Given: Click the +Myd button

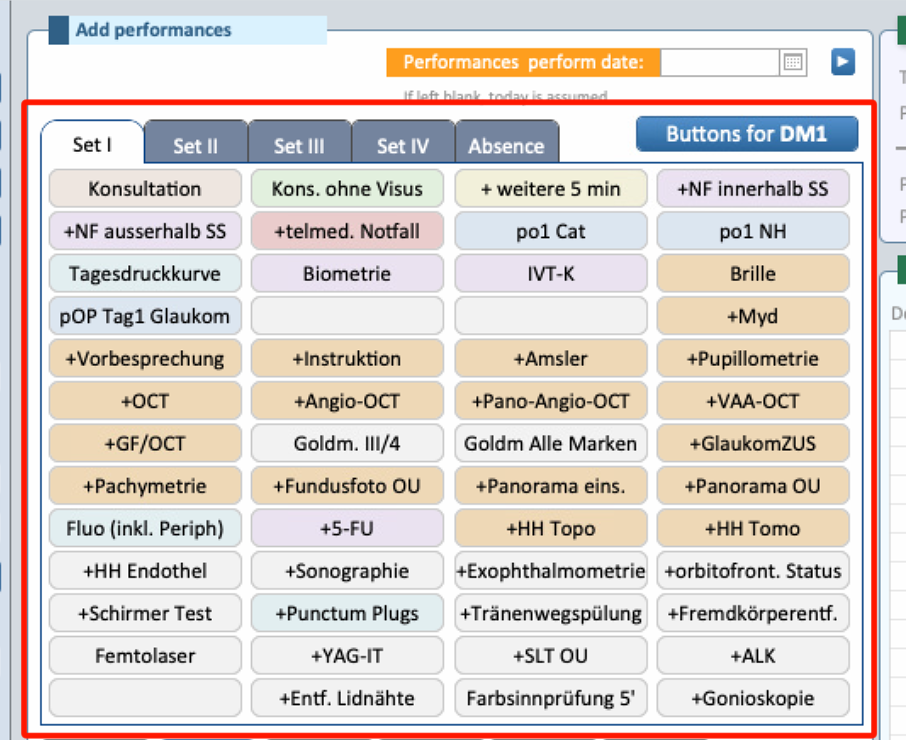Looking at the screenshot, I should (x=753, y=316).
